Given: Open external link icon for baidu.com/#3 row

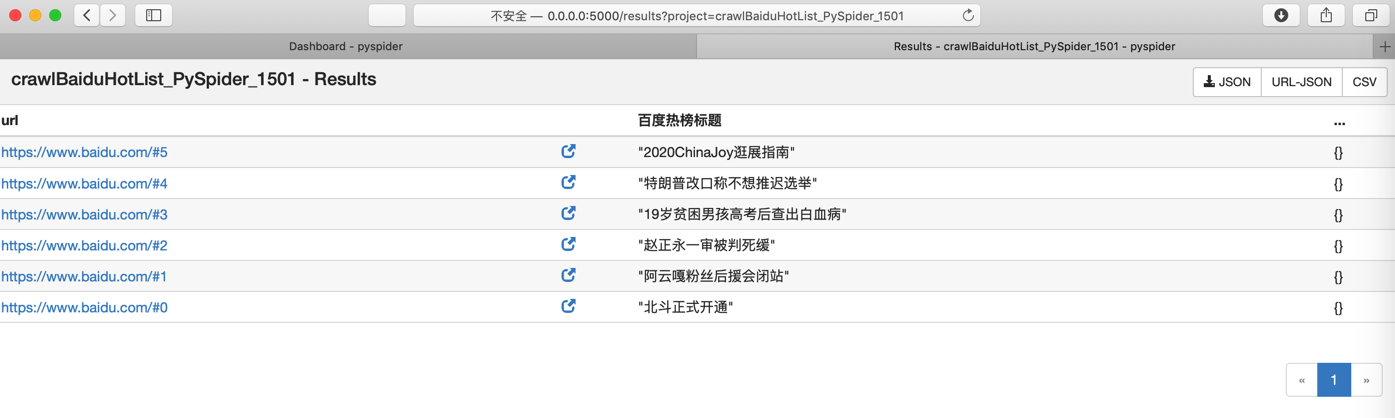Looking at the screenshot, I should pos(568,214).
